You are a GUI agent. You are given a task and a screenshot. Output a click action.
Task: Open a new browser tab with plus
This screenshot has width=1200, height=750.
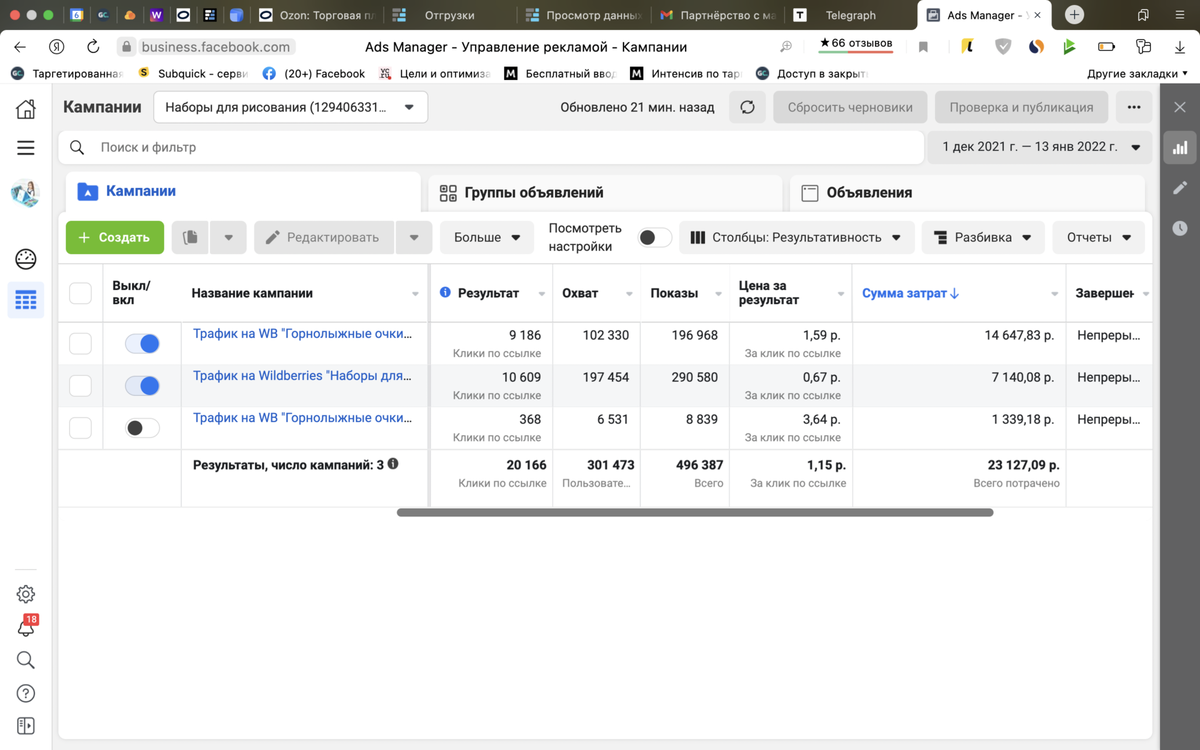(x=1074, y=15)
